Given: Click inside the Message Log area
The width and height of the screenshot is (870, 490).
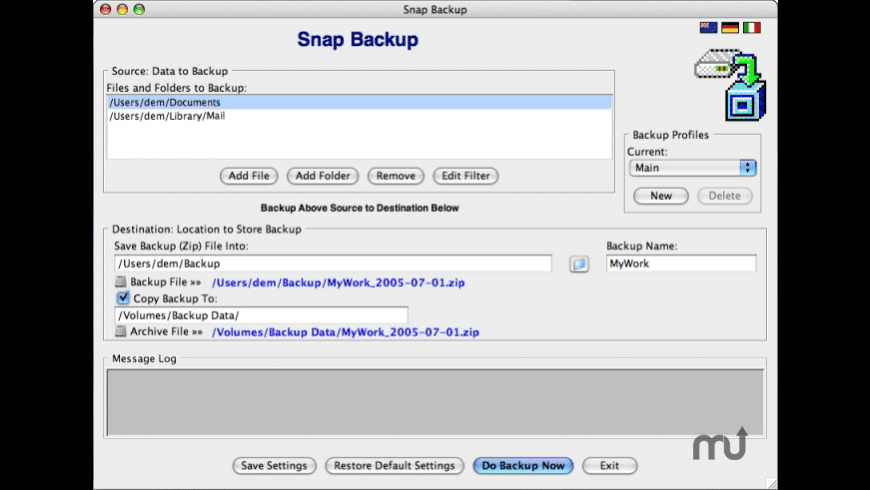Looking at the screenshot, I should point(435,402).
